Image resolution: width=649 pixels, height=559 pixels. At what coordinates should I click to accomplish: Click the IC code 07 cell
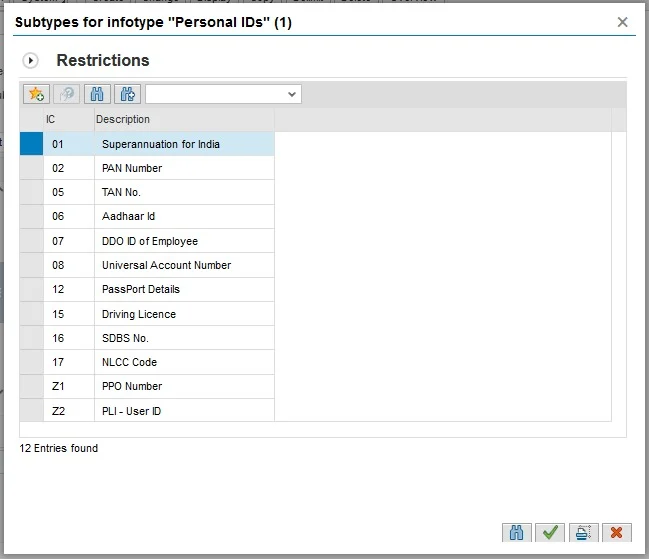click(69, 241)
